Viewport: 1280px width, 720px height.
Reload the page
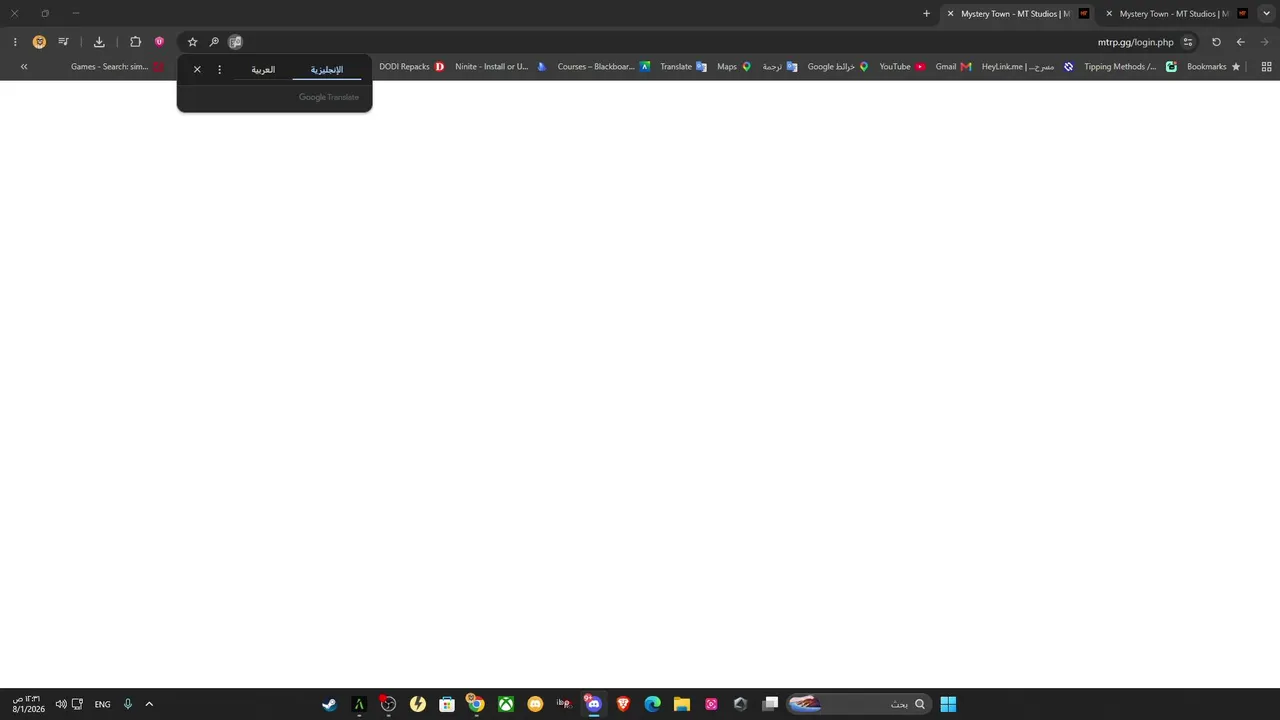[1216, 42]
